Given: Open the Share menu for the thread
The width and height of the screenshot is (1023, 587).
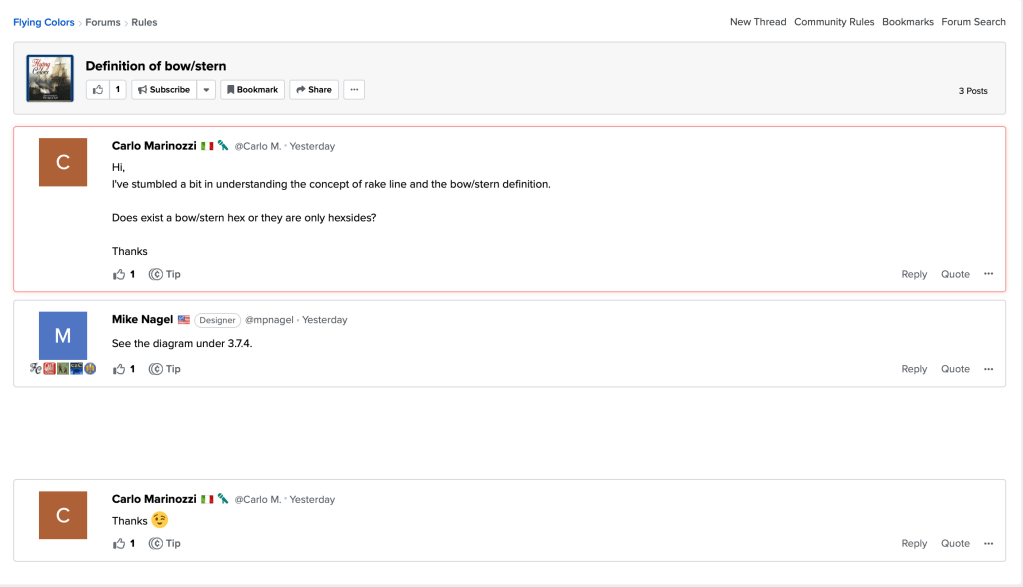Looking at the screenshot, I should (313, 90).
